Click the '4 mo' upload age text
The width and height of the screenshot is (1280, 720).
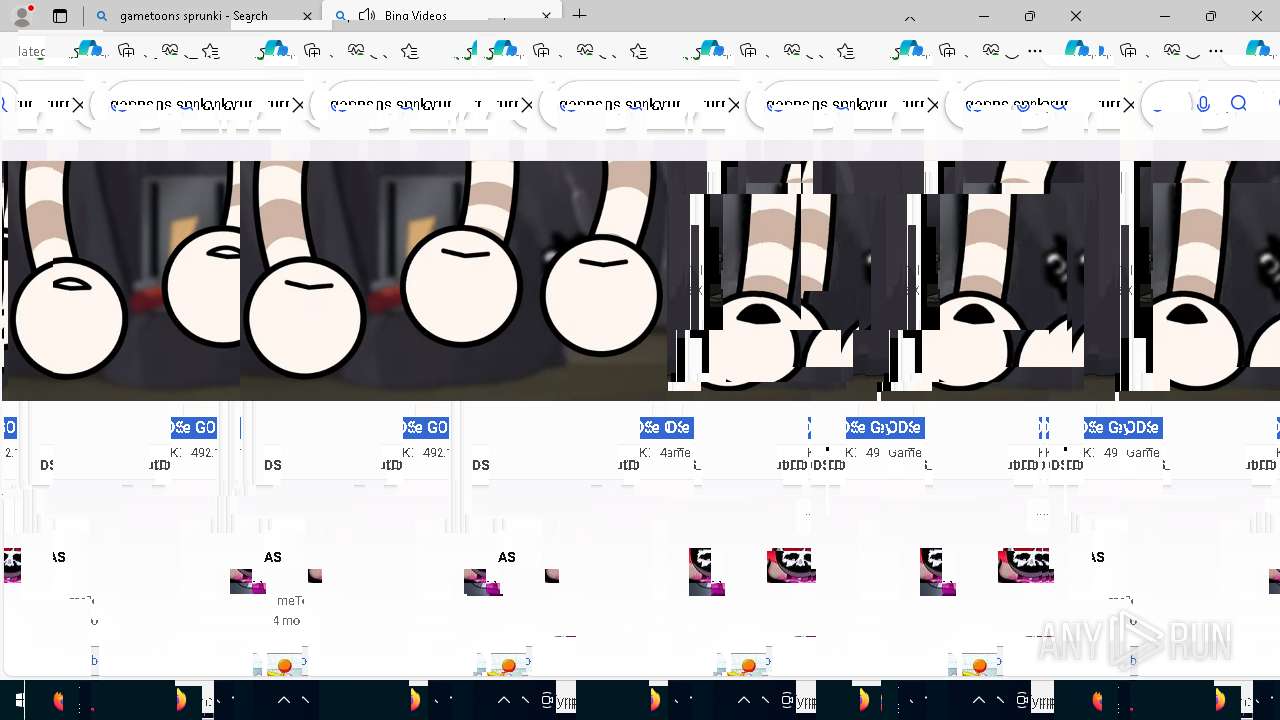tap(286, 620)
